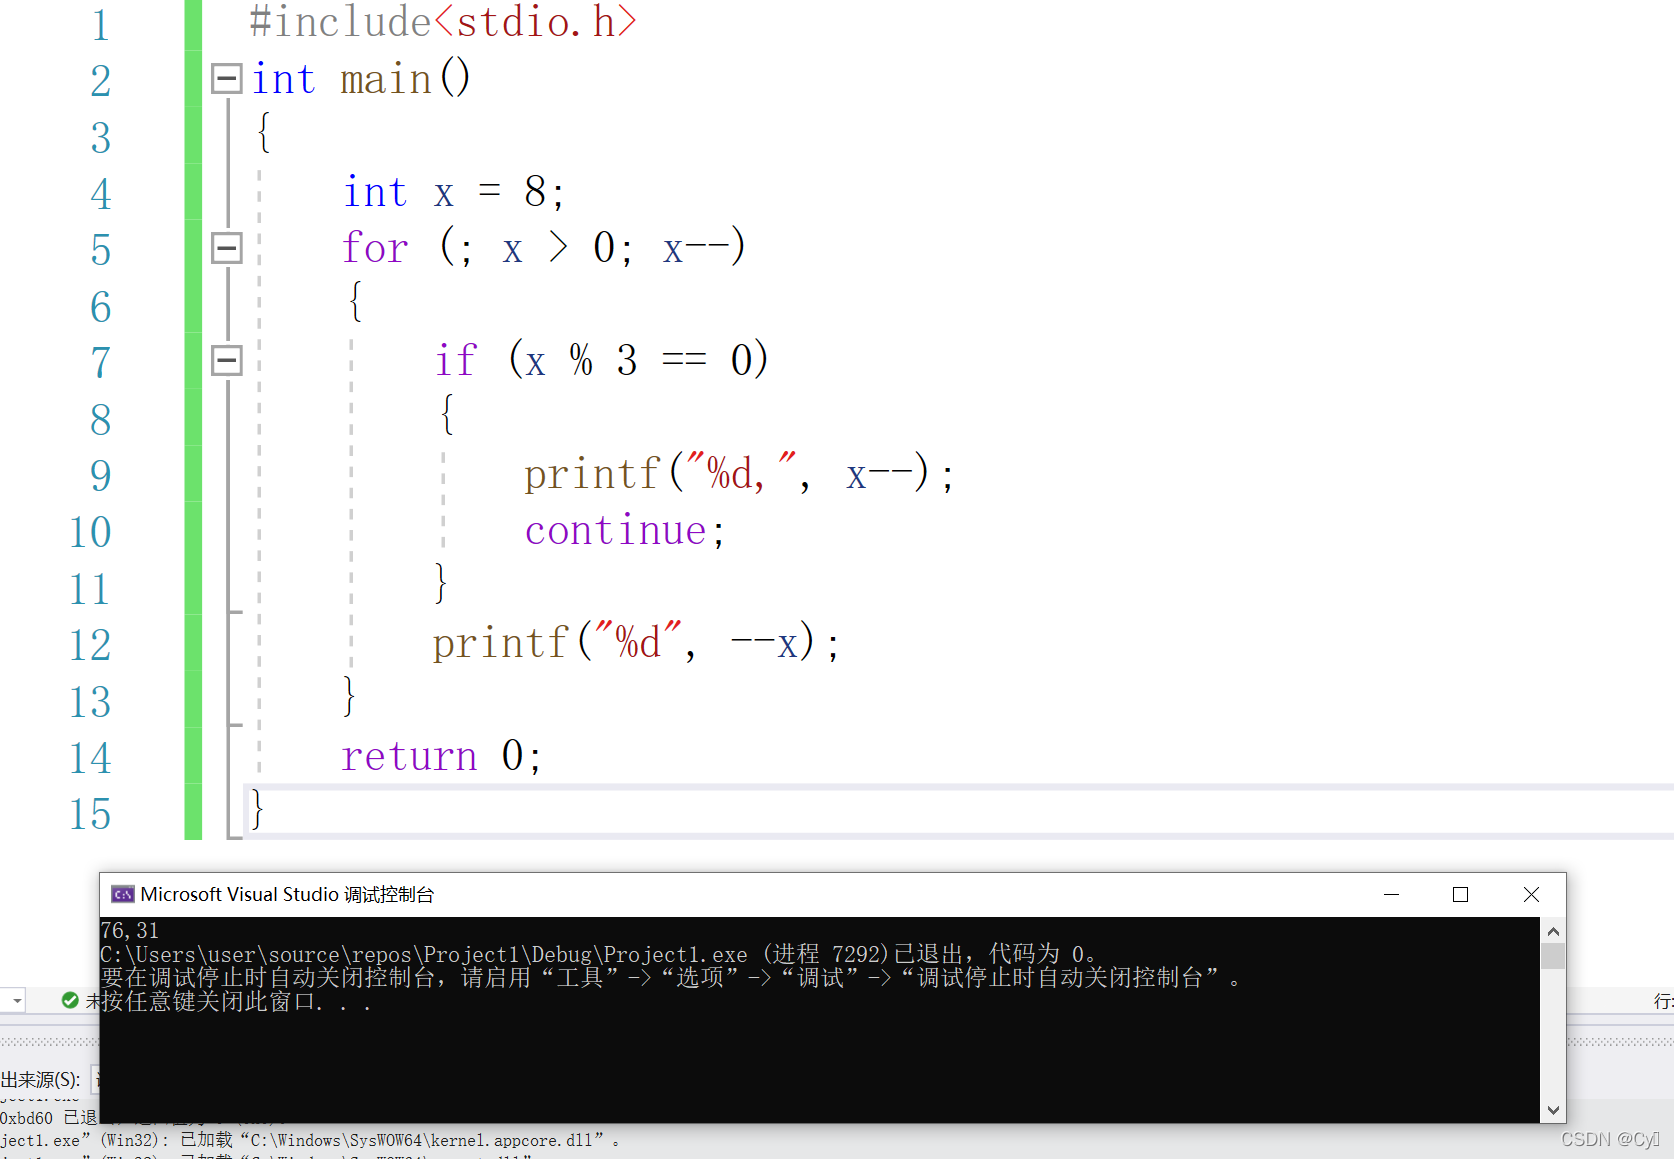Click line number 4 in the gutter
The height and width of the screenshot is (1159, 1674).
point(100,194)
